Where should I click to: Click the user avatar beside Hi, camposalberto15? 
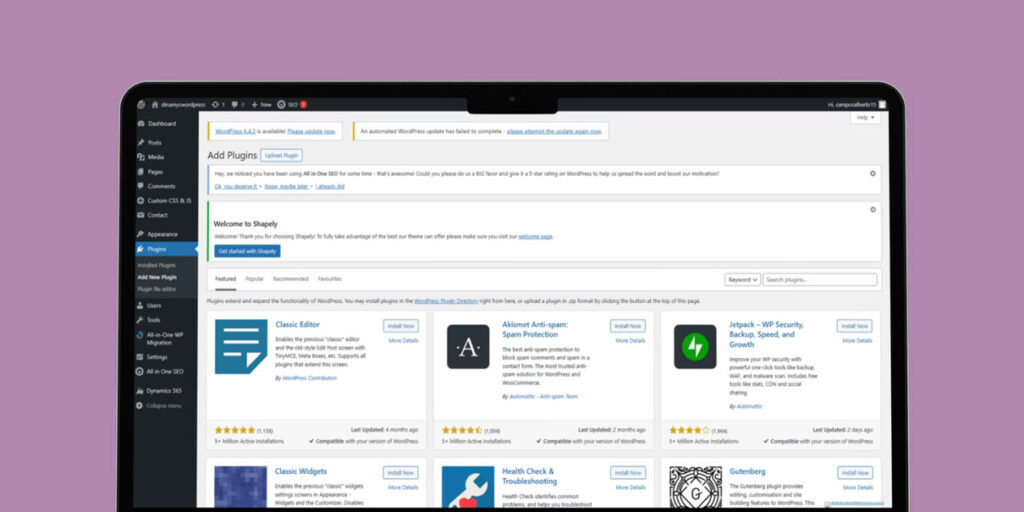(x=882, y=104)
